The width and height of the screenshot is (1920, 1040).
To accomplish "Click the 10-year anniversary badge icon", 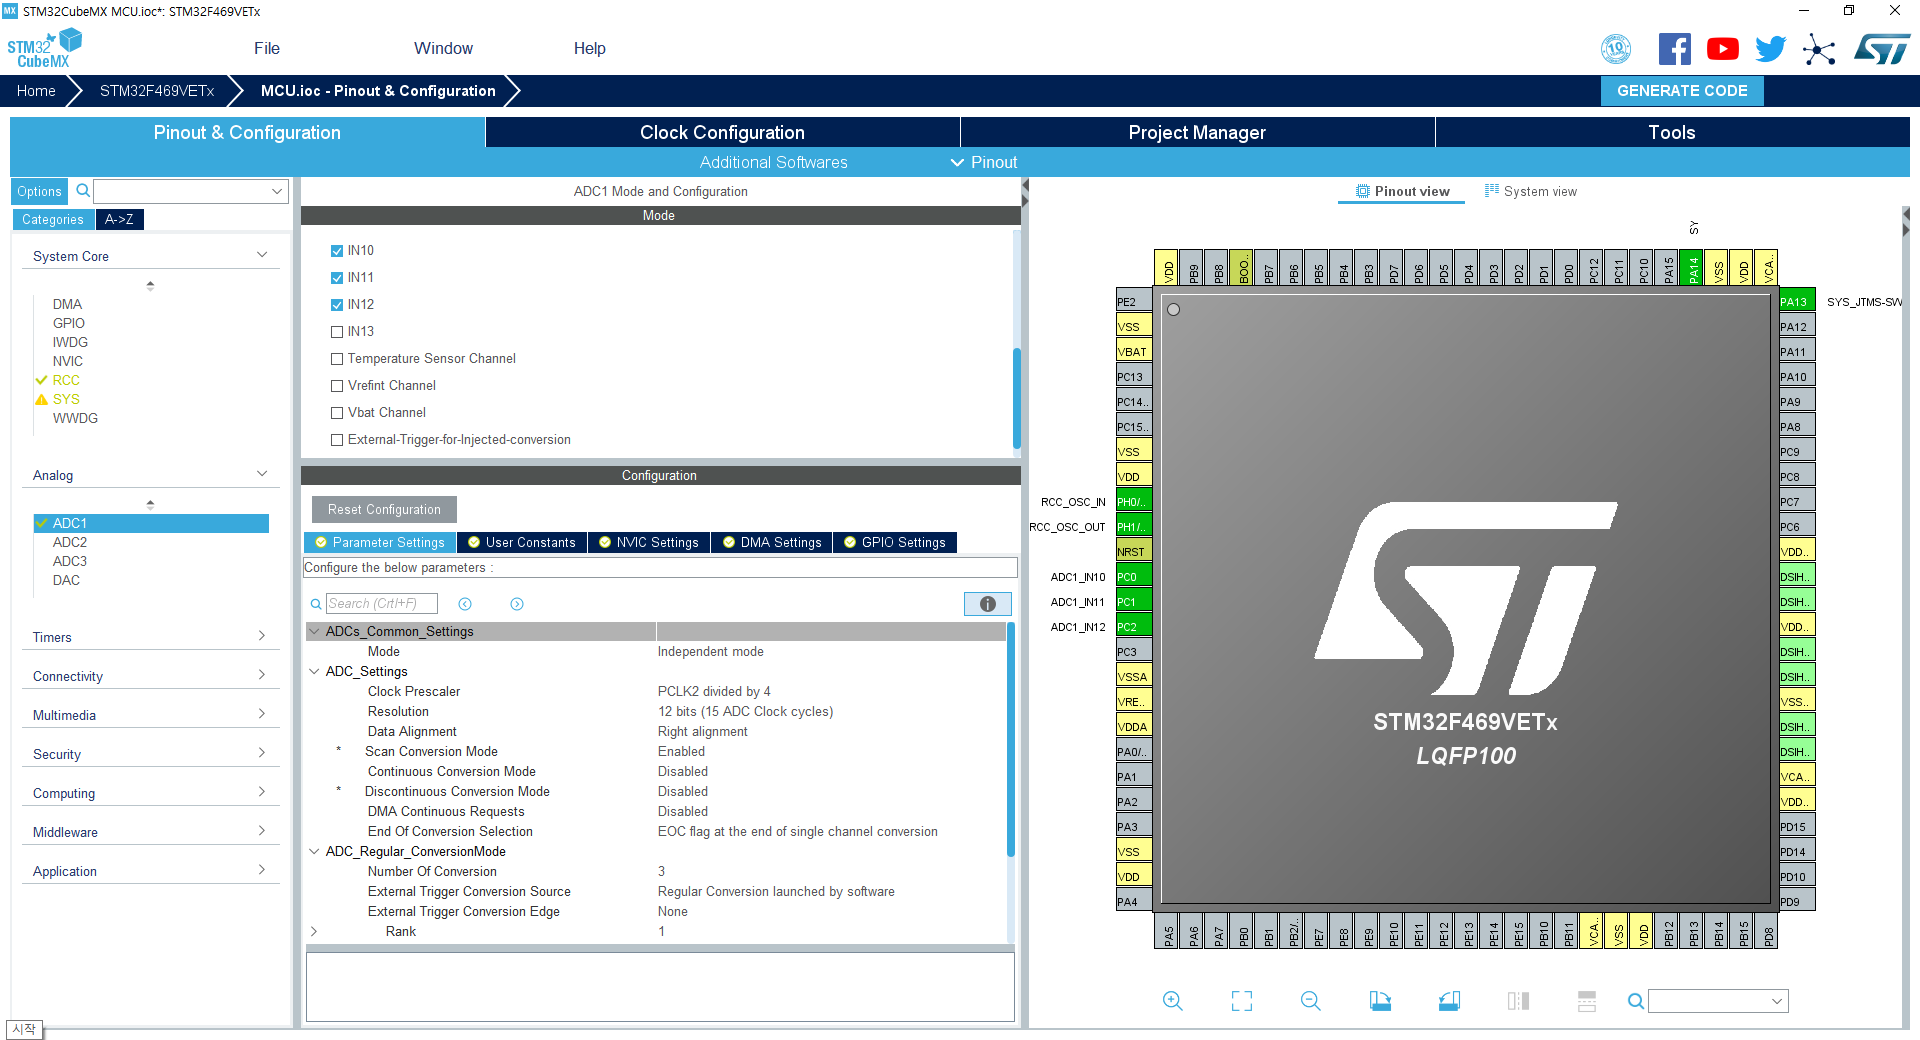I will [x=1616, y=49].
